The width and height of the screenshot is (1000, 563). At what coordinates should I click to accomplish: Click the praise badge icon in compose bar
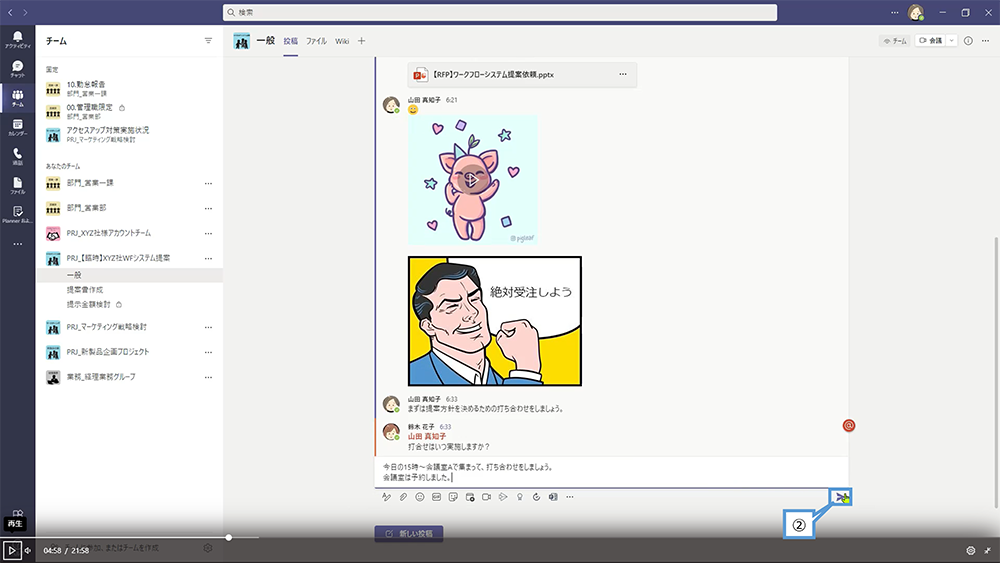[520, 497]
